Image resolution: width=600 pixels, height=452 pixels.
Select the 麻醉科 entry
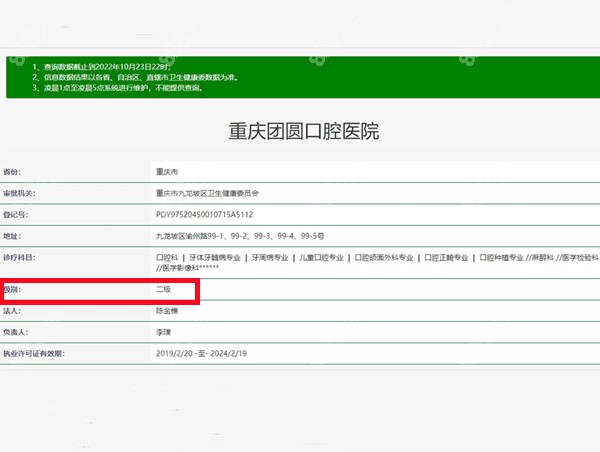[543, 258]
